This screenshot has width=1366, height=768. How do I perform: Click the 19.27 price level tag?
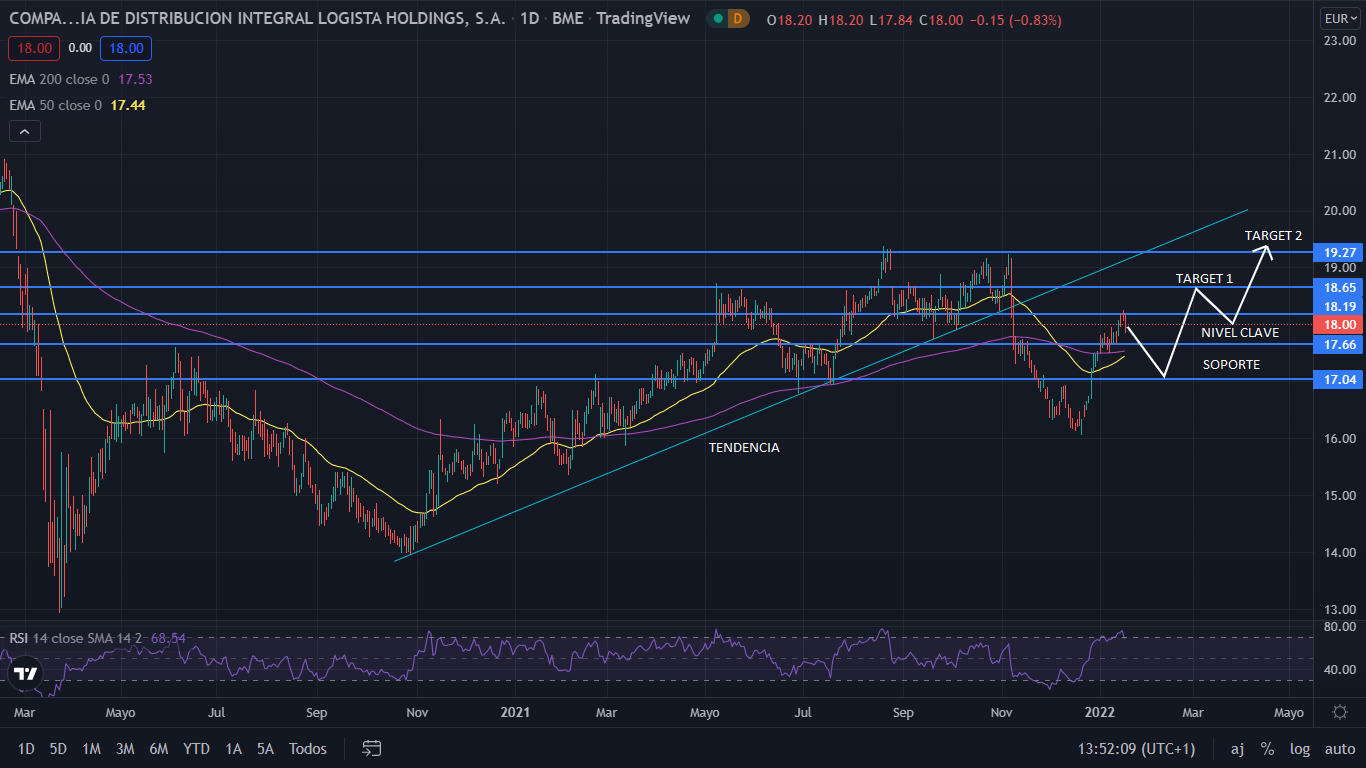1338,252
